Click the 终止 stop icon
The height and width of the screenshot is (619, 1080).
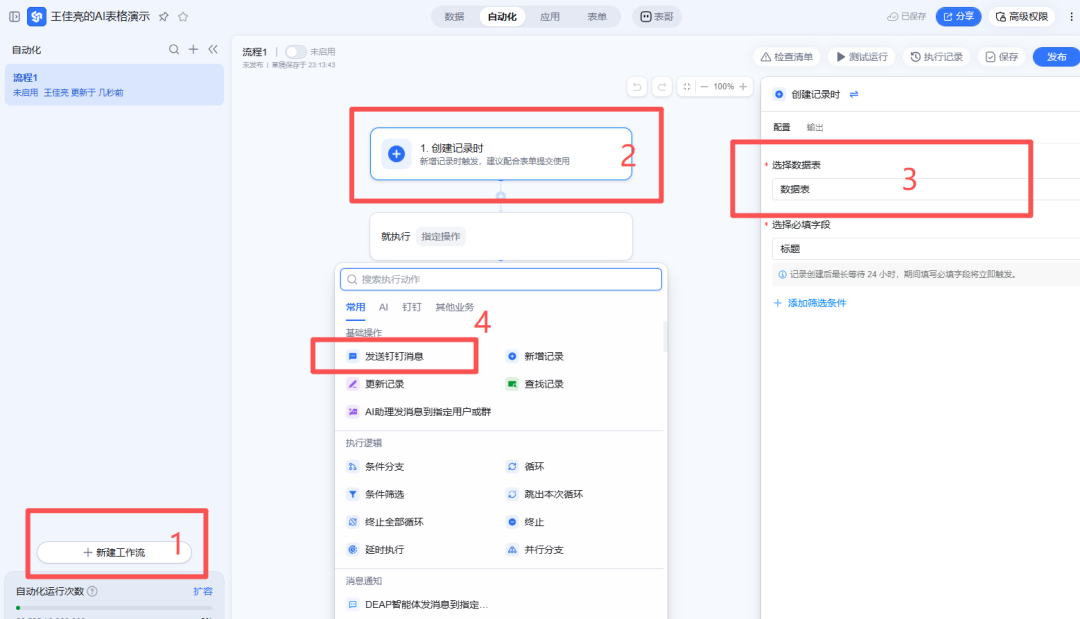[512, 522]
